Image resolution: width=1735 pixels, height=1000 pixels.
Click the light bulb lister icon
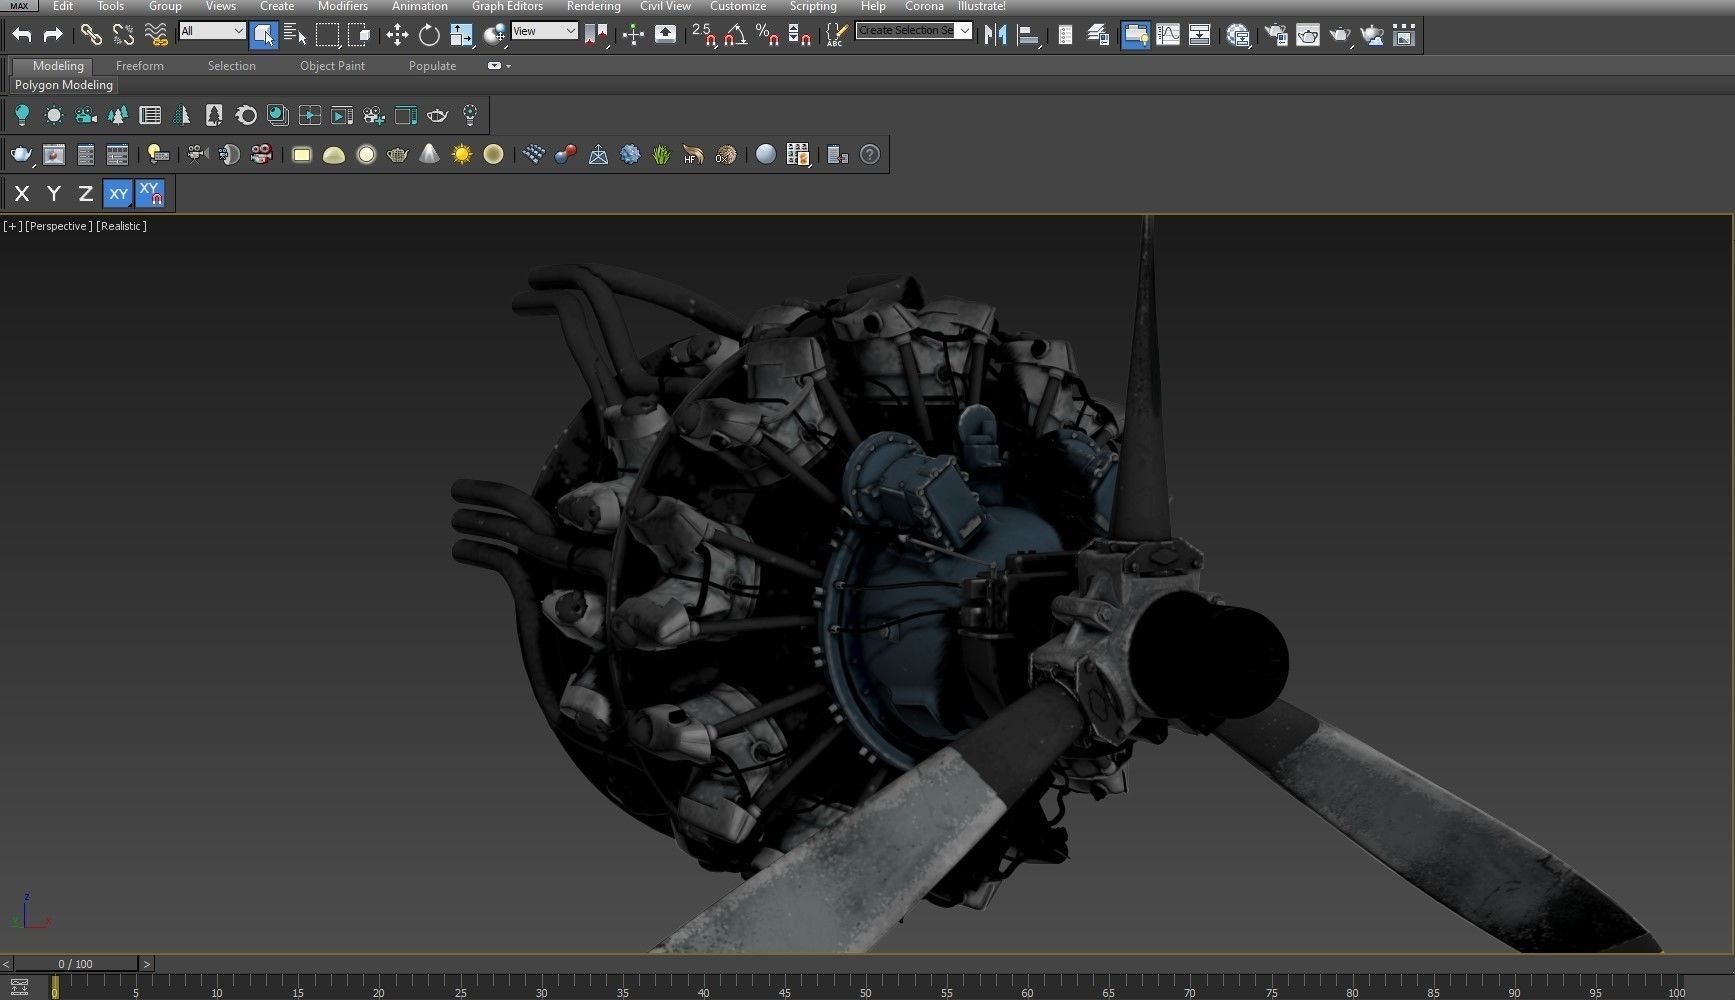[22, 116]
